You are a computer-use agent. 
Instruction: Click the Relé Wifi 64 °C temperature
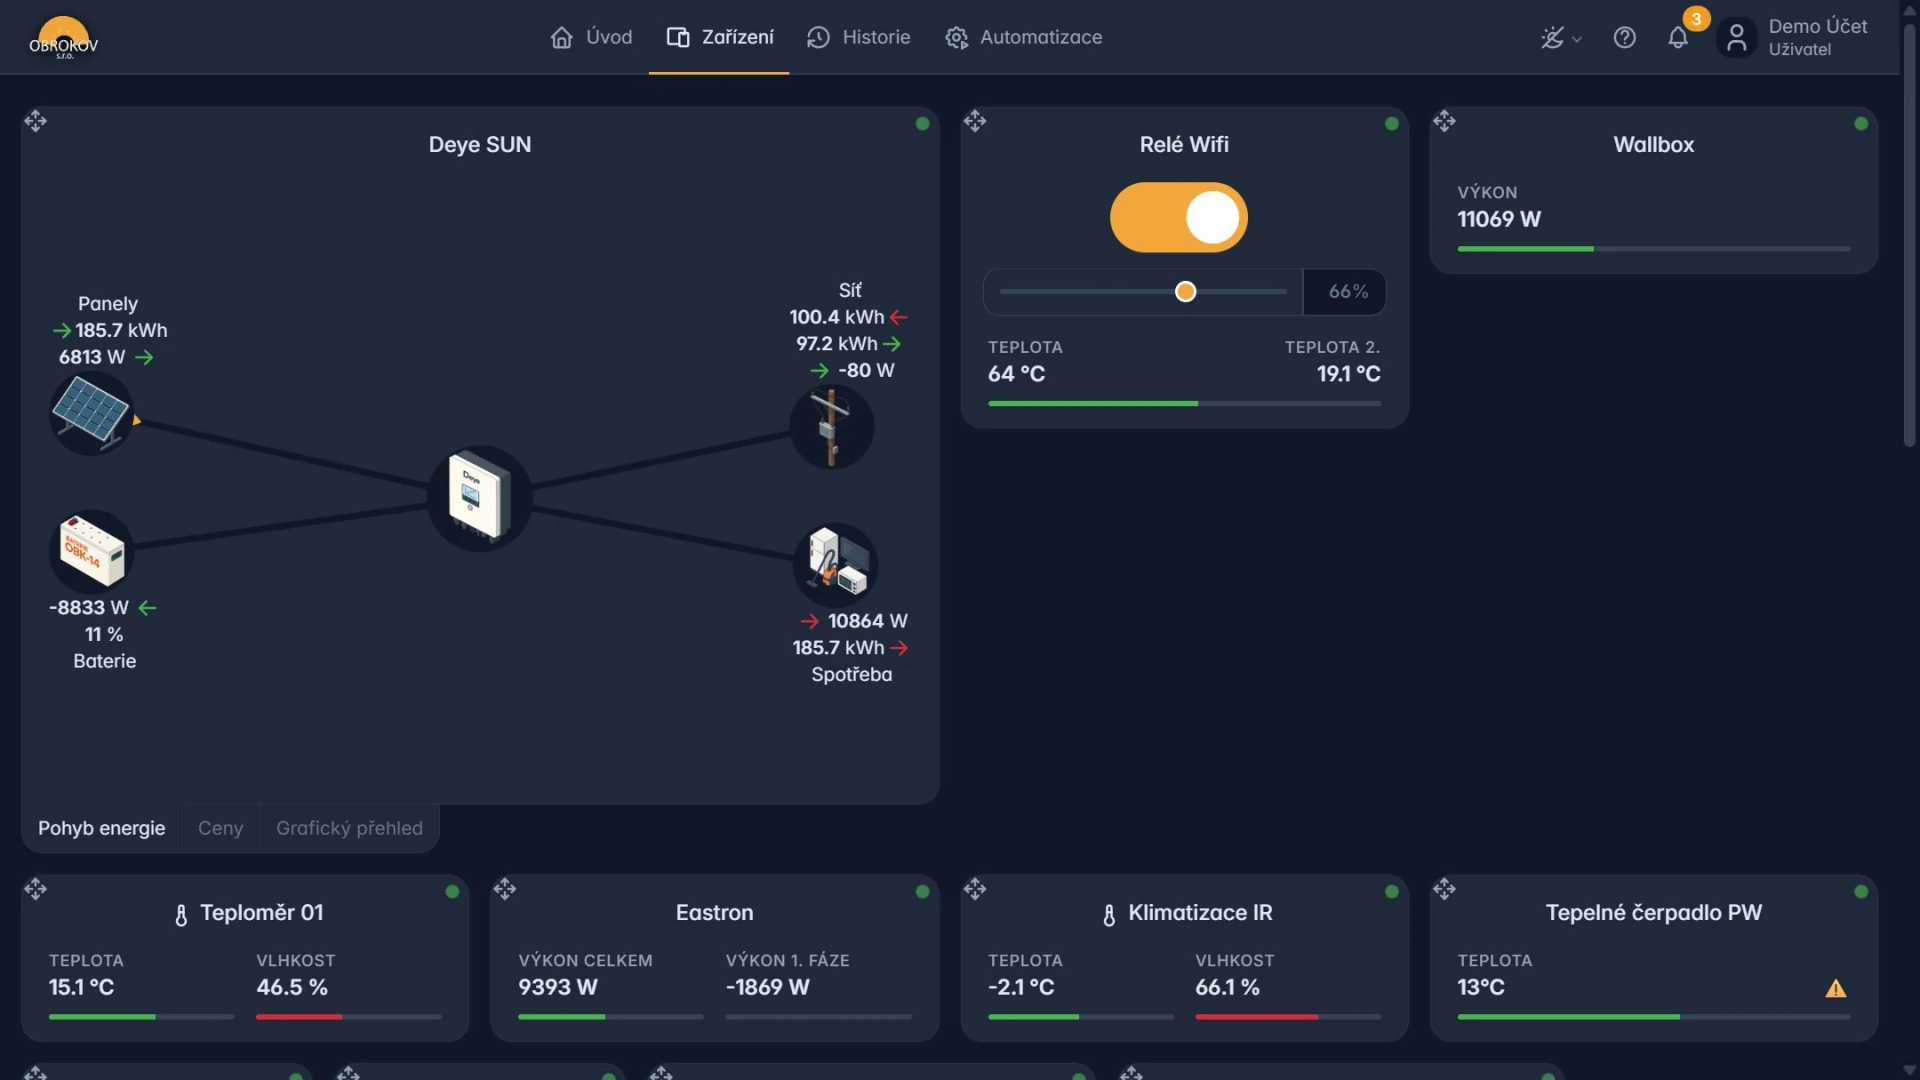pos(1016,374)
